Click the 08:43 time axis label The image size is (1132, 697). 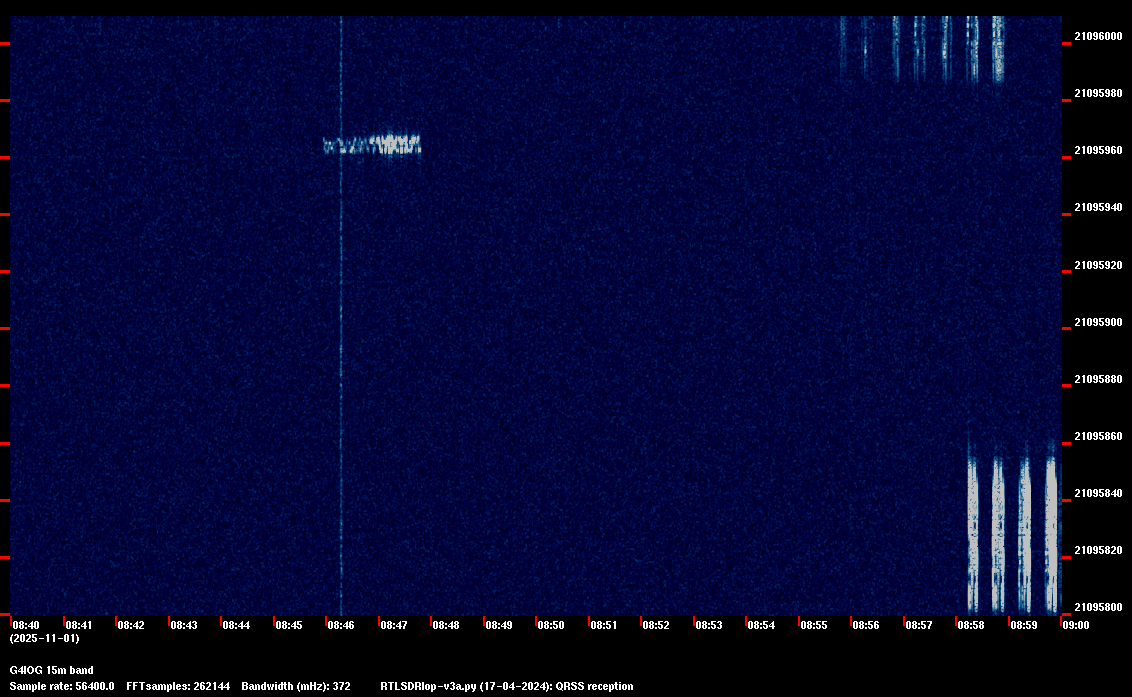tap(183, 625)
